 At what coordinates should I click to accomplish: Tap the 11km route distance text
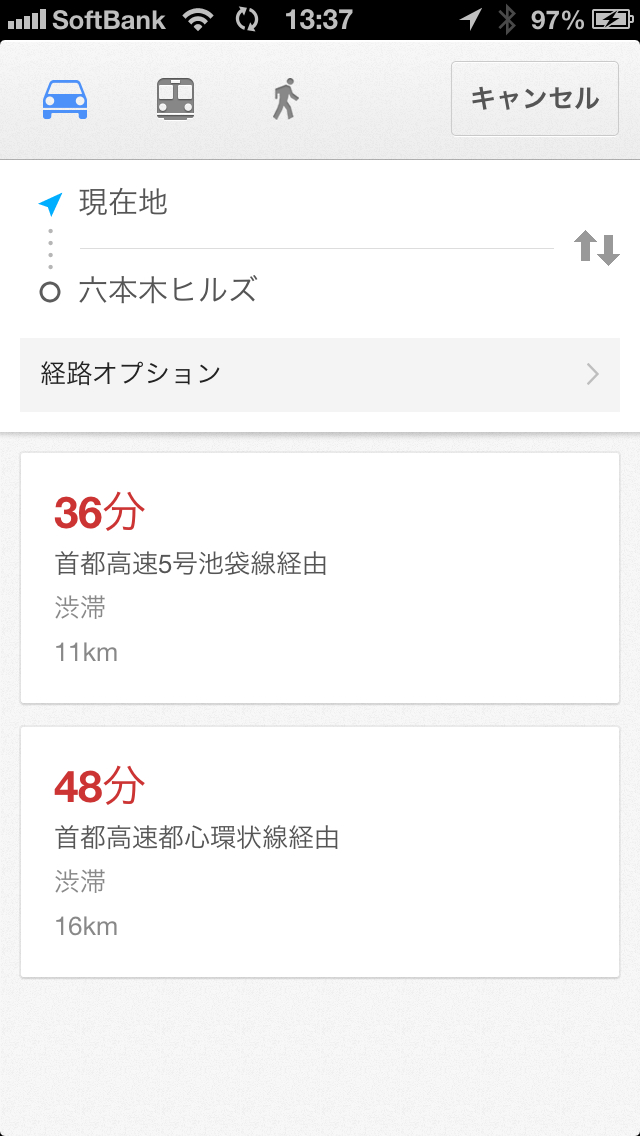pos(86,653)
